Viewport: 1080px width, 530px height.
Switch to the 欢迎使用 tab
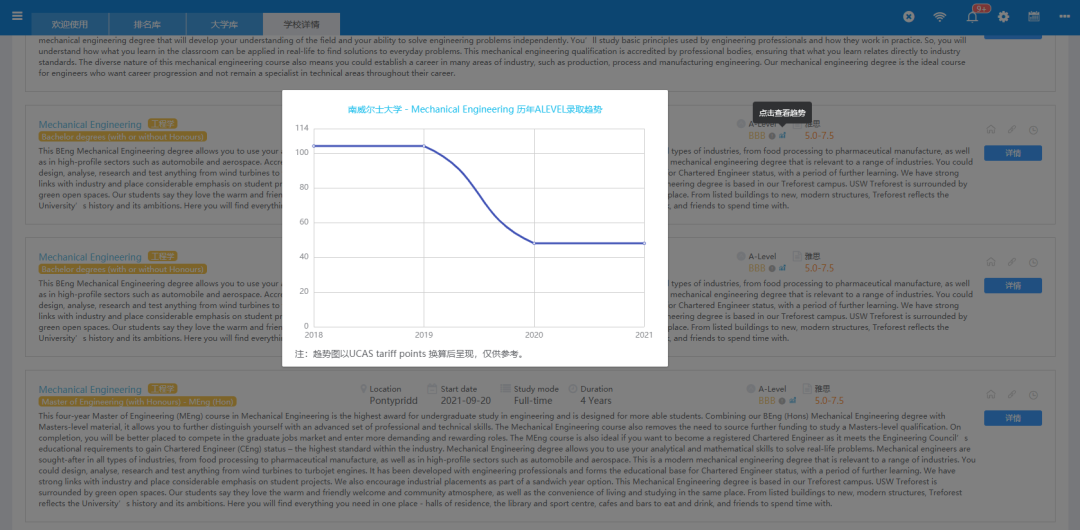[70, 24]
